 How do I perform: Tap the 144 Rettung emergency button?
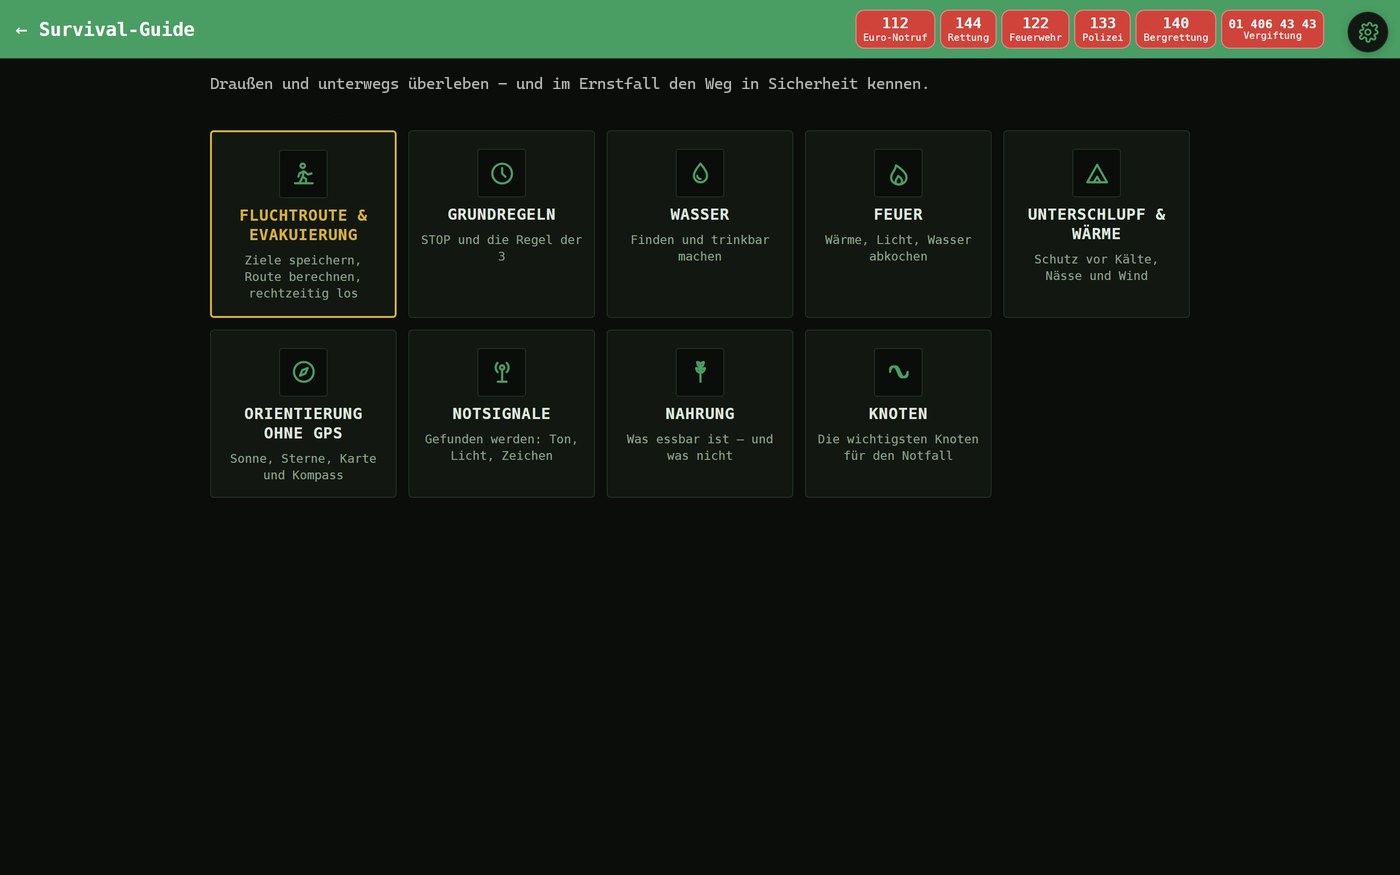[x=968, y=29]
